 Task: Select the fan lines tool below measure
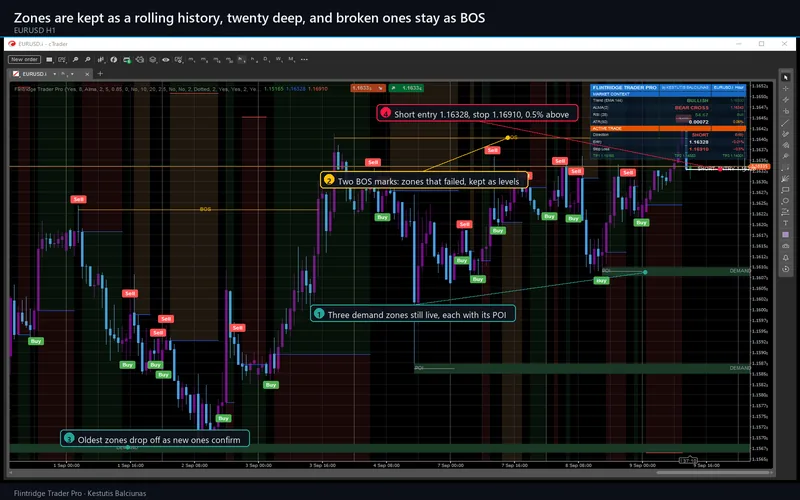pos(786,179)
